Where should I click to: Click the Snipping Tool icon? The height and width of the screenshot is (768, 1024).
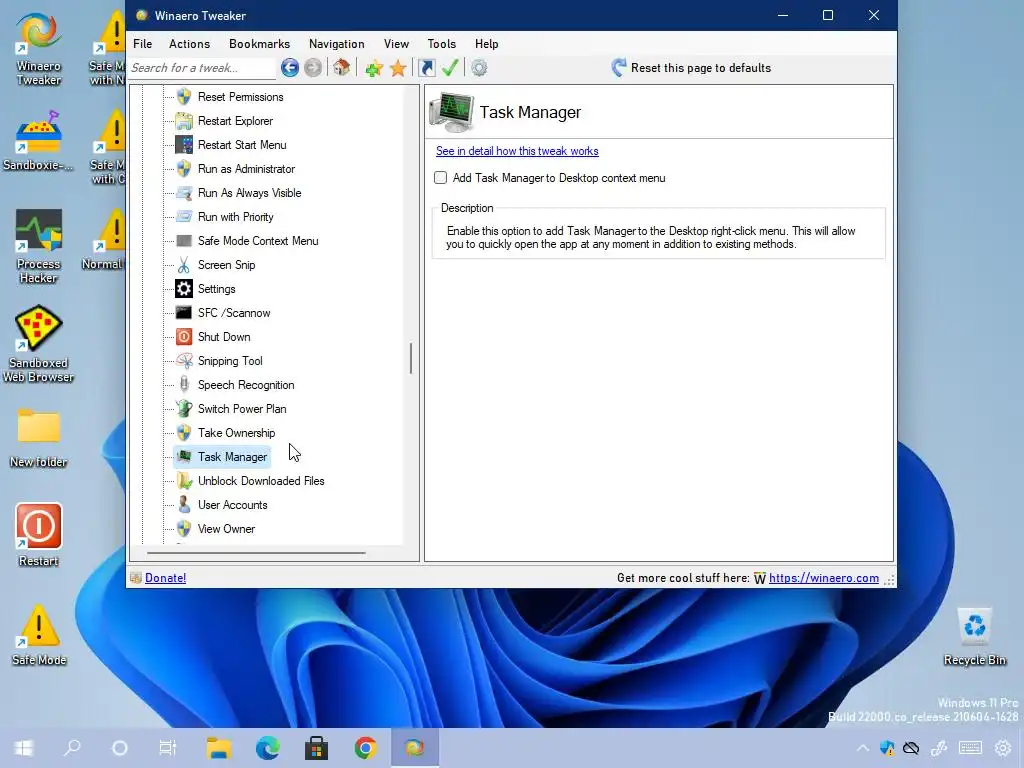click(184, 360)
